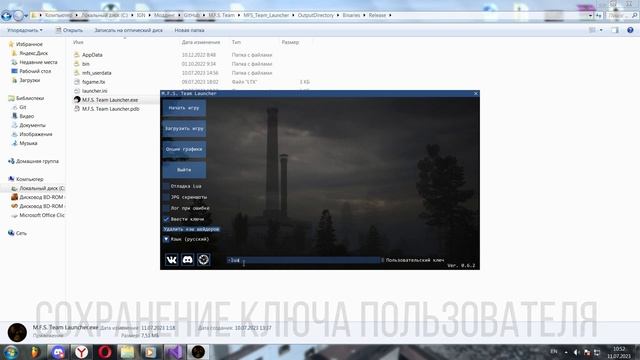This screenshot has width=640, height=360.
Task: Click 'Удалить кэш шейдеров' button
Action: point(191,229)
